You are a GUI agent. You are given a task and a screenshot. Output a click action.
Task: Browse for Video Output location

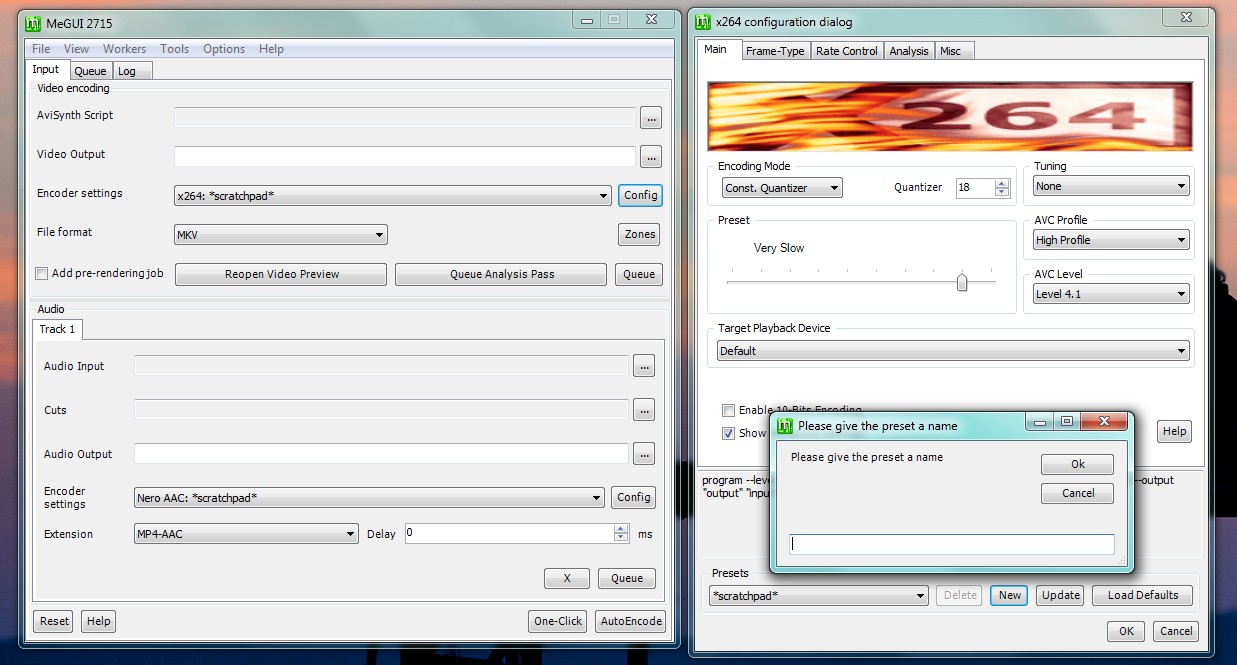tap(651, 157)
